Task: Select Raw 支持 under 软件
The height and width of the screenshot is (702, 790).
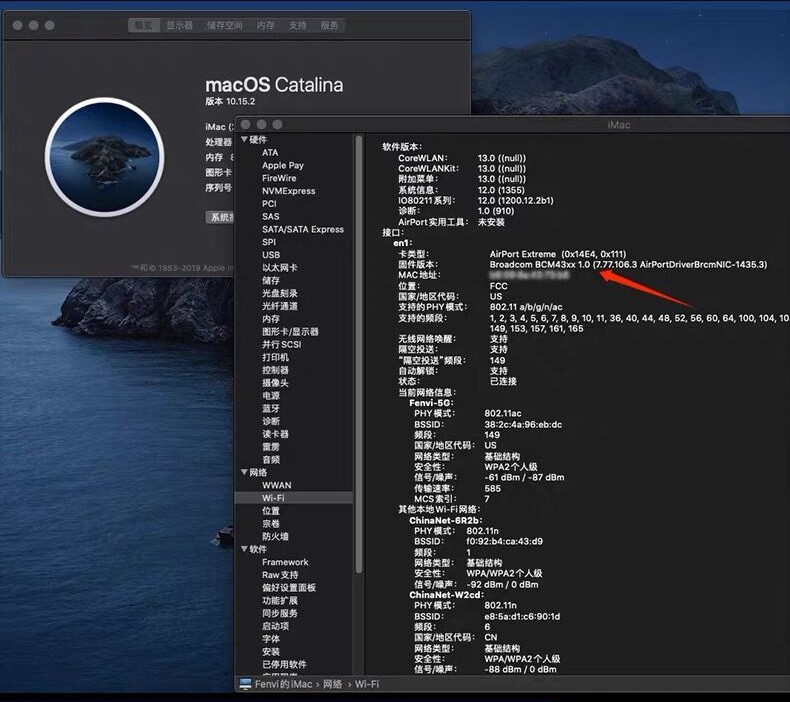Action: pos(280,575)
